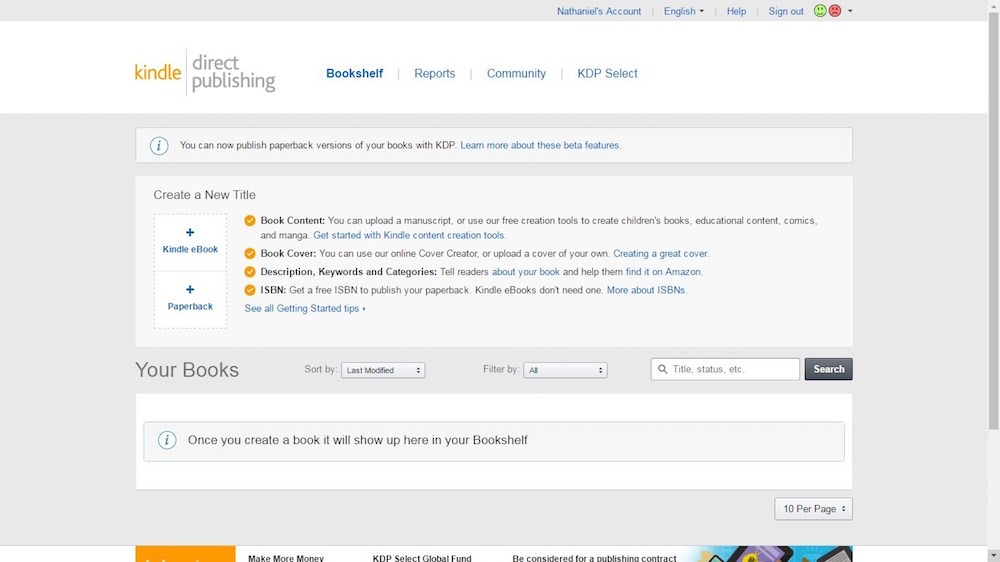Open the Creating a great cover link
Viewport: 1000px width, 562px height.
pyautogui.click(x=661, y=253)
